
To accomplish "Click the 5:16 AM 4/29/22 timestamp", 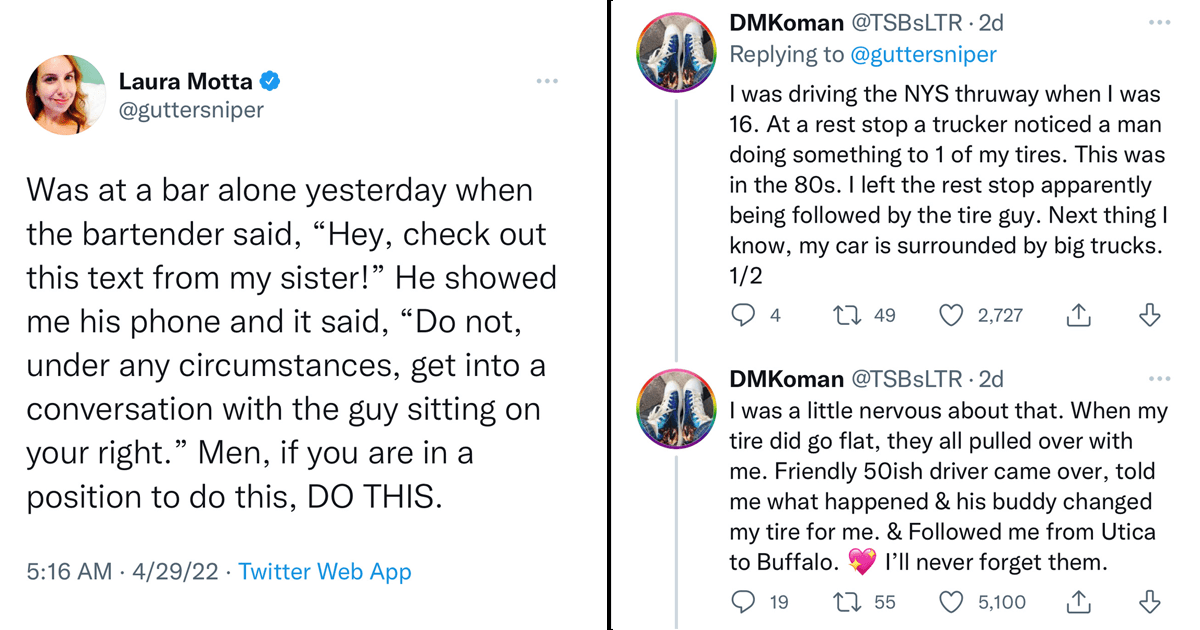I will pyautogui.click(x=120, y=572).
